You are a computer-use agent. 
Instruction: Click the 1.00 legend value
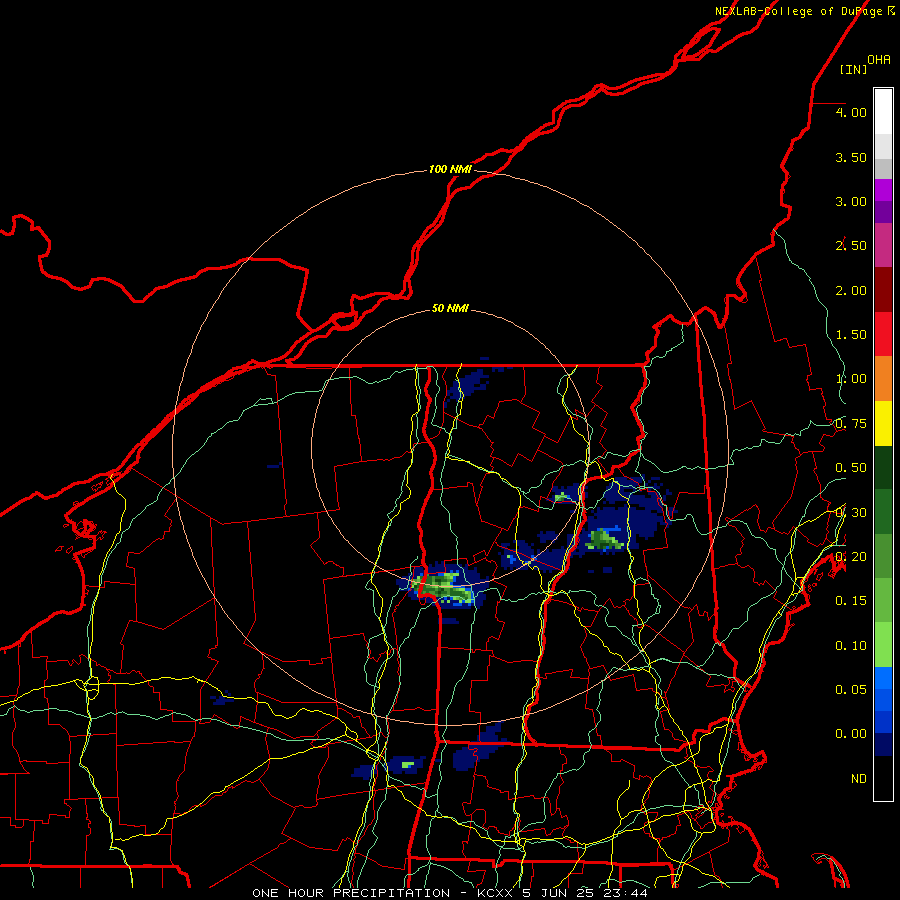click(851, 379)
